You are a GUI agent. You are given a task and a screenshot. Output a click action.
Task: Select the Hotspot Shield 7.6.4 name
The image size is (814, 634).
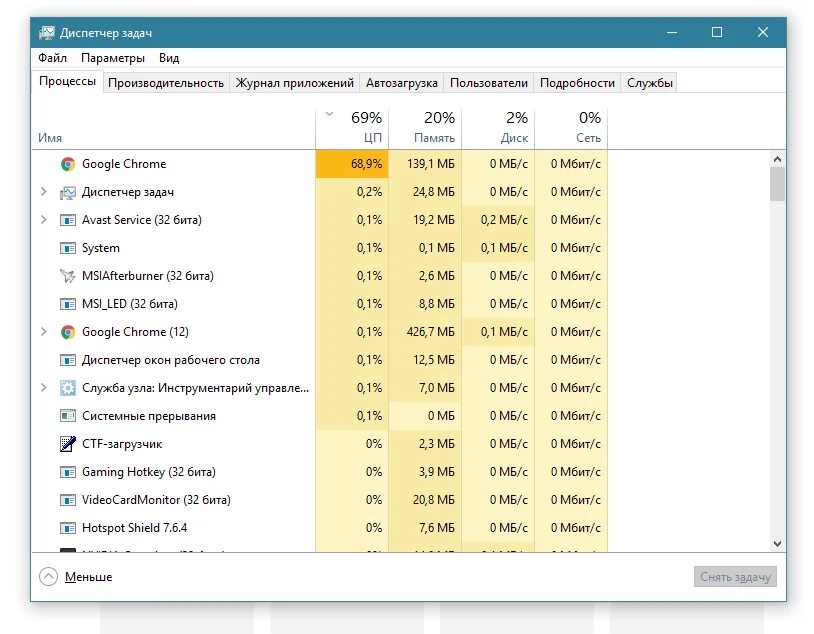(x=134, y=528)
